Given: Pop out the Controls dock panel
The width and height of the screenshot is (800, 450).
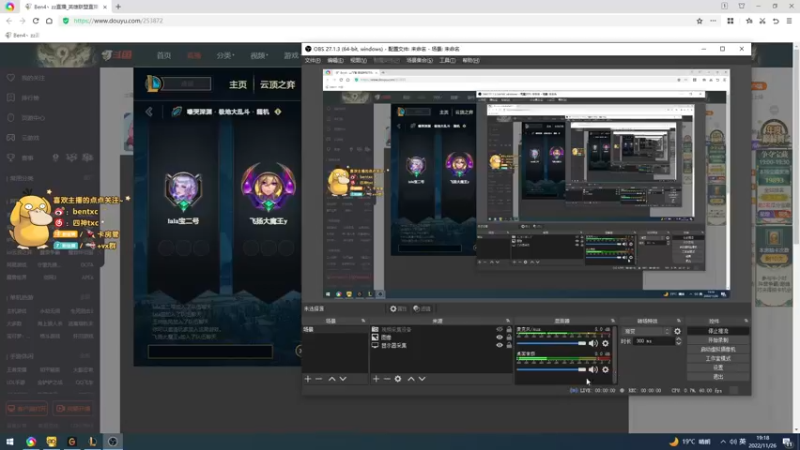Looking at the screenshot, I should 746,321.
